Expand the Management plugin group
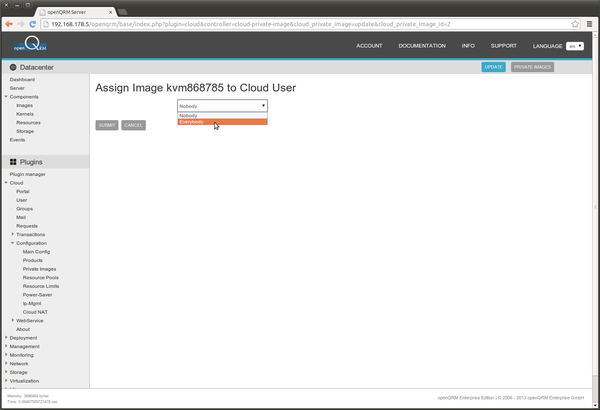The height and width of the screenshot is (410, 600). [x=6, y=346]
